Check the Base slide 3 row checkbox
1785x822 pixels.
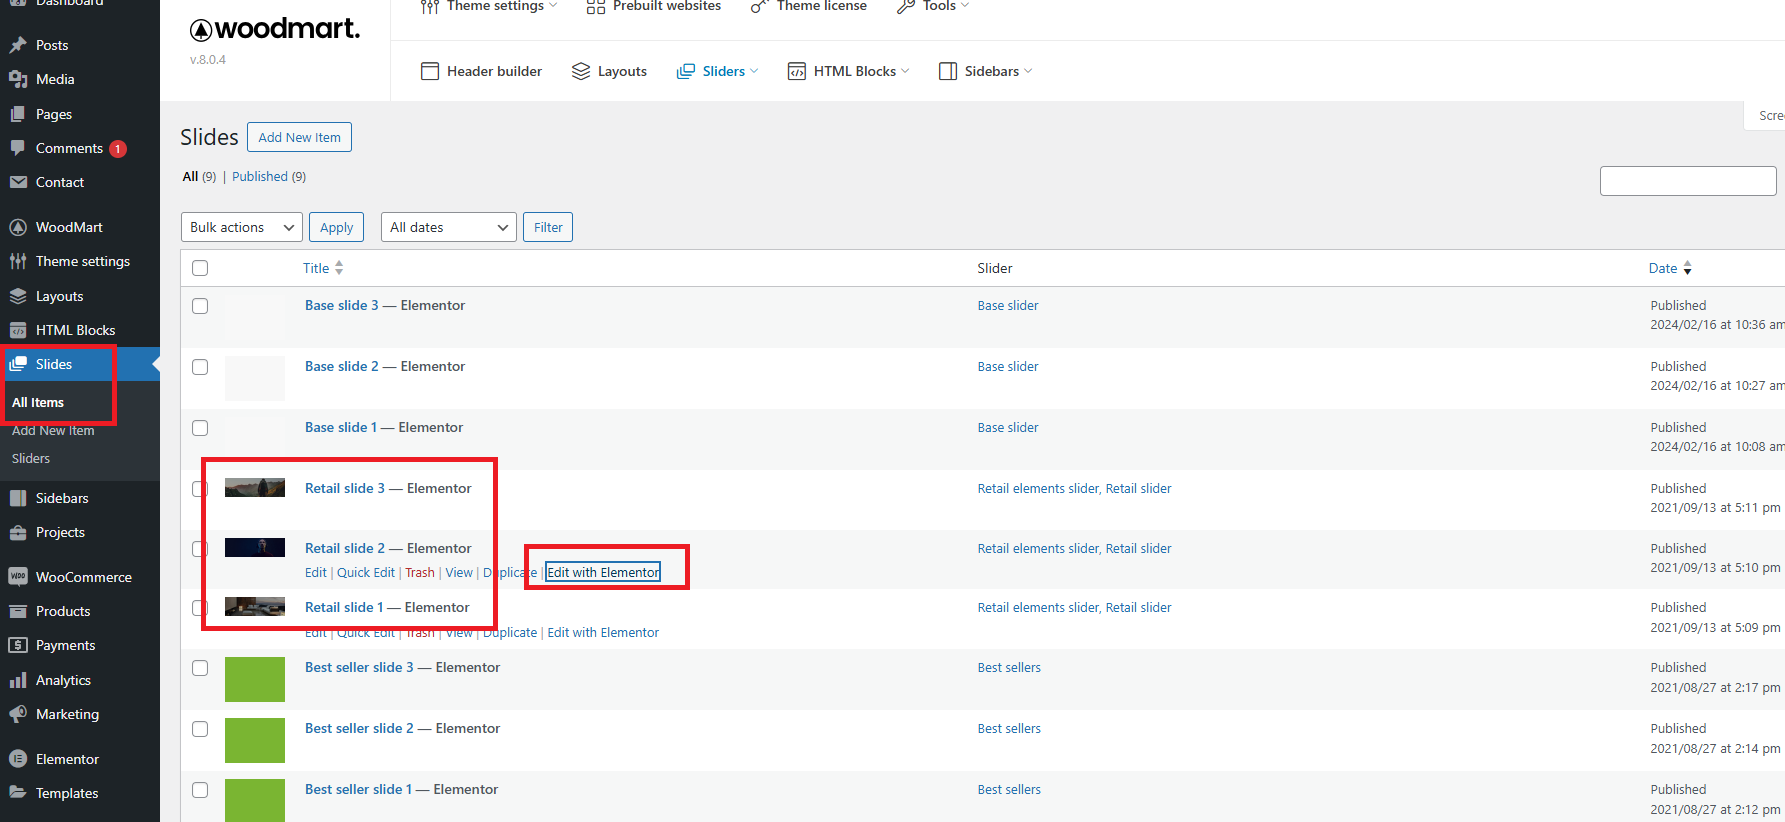[200, 306]
